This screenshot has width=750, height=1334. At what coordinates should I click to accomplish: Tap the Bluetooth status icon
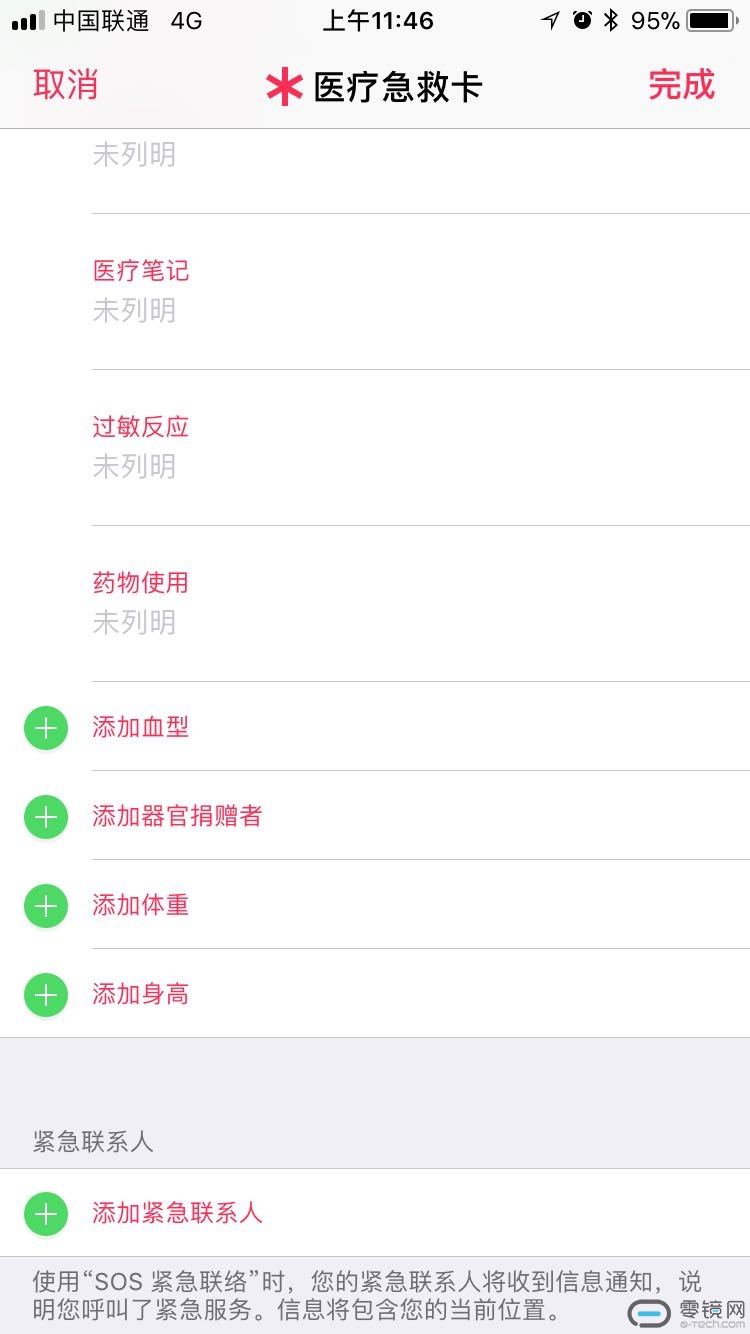pos(611,20)
